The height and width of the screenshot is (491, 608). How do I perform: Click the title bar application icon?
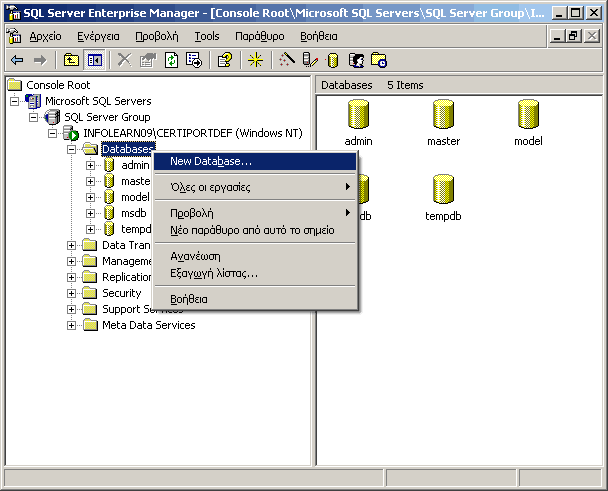click(x=14, y=13)
